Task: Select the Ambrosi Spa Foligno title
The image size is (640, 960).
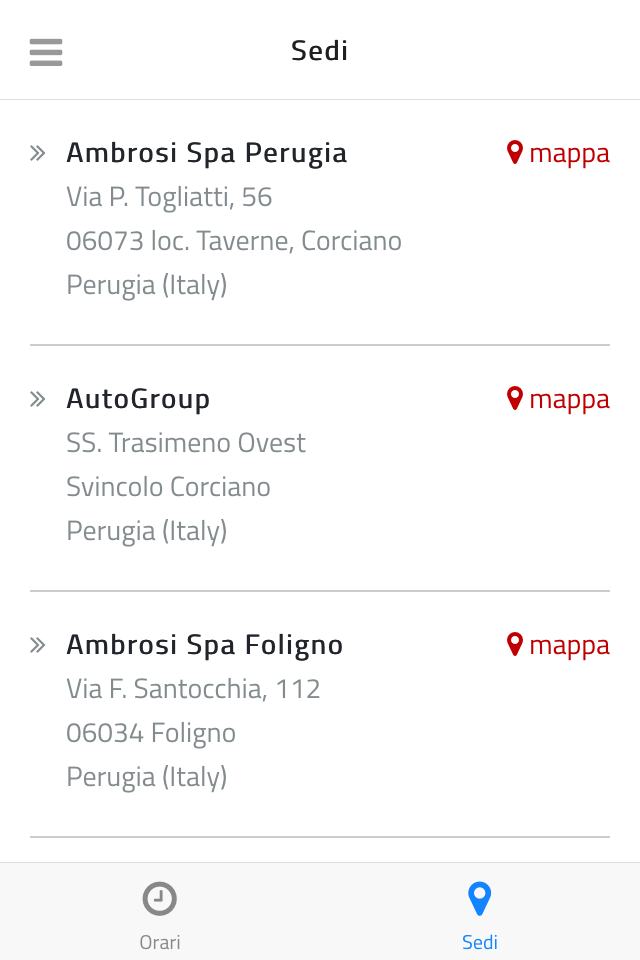Action: click(204, 645)
